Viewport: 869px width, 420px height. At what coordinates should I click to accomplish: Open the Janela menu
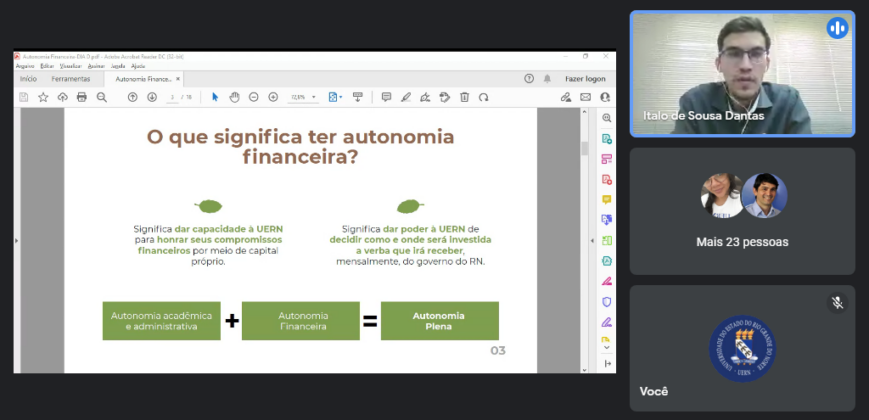tap(118, 66)
